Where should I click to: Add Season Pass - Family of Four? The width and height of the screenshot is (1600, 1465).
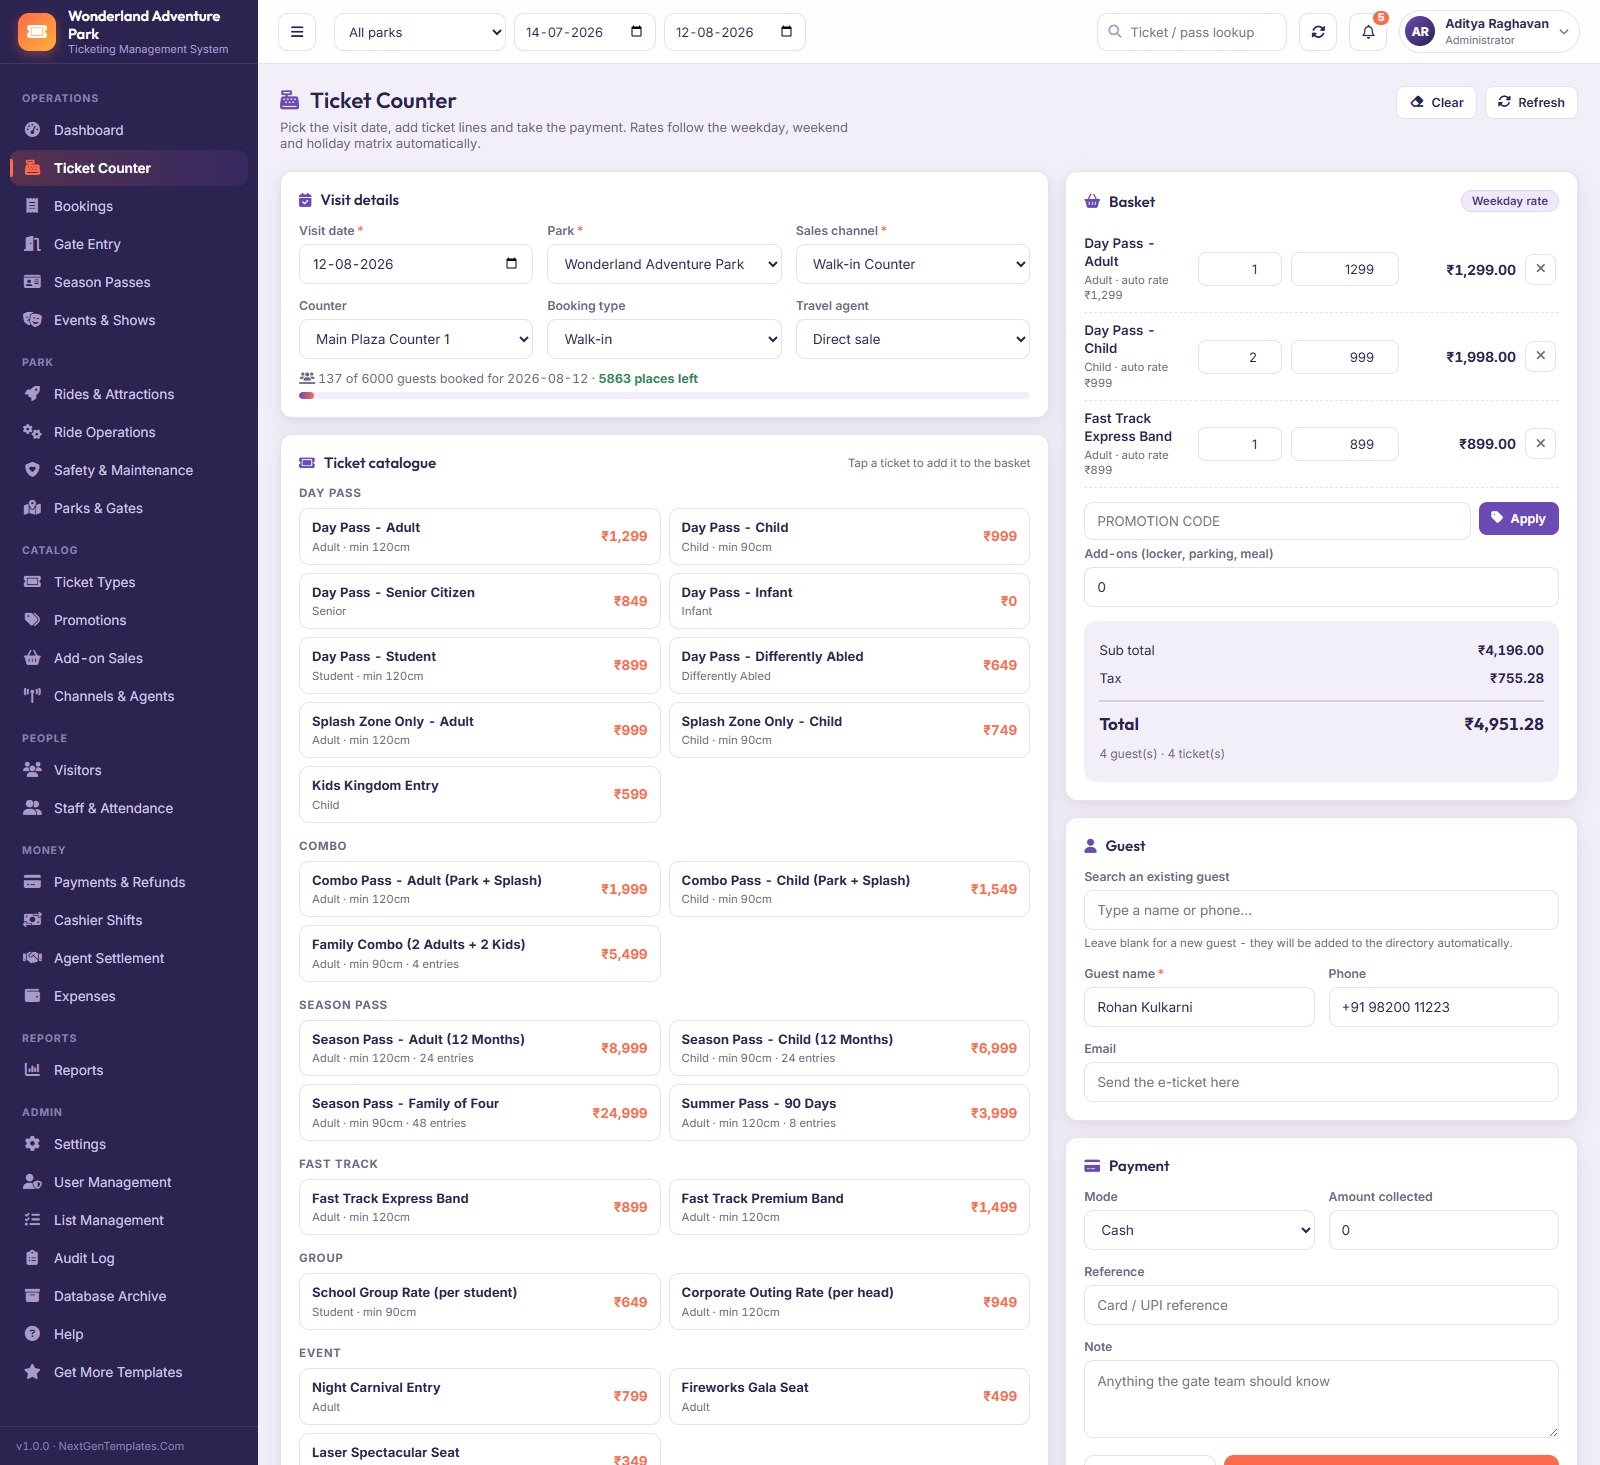(x=480, y=1112)
